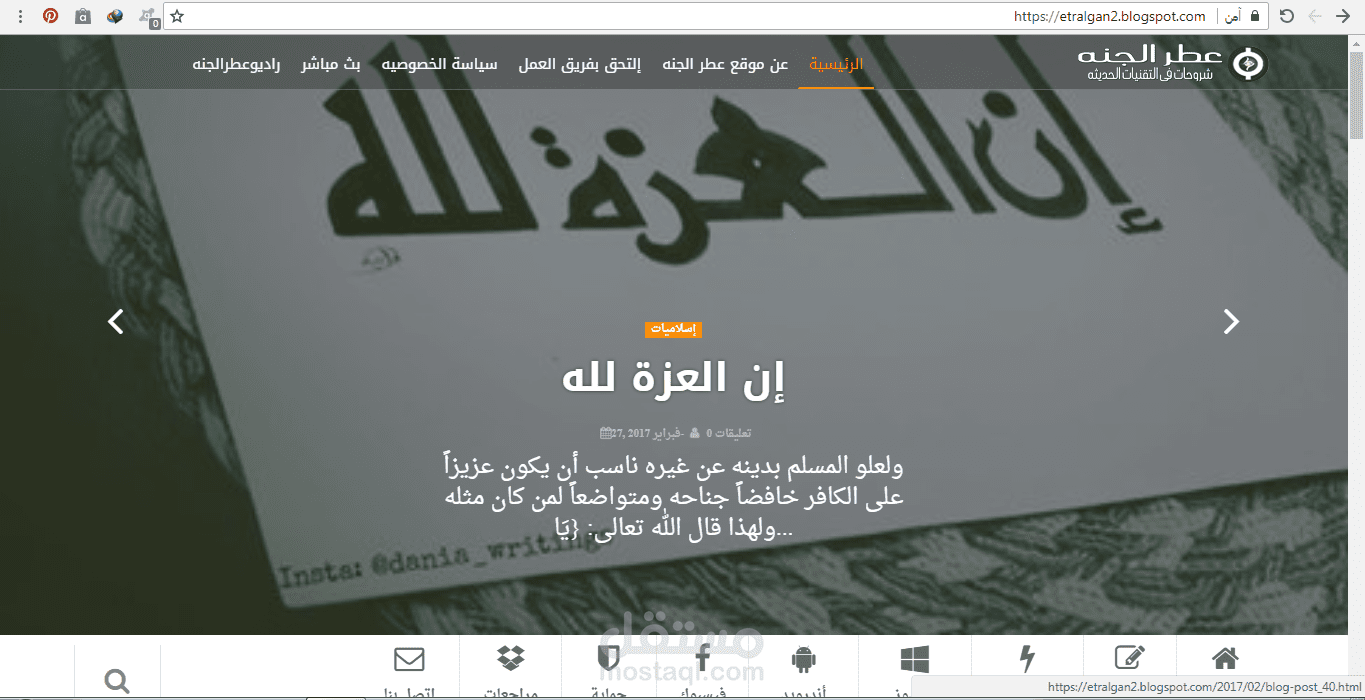Image resolution: width=1365 pixels, height=700 pixels.
Task: Open the Dropbox reviews category icon
Action: click(511, 659)
